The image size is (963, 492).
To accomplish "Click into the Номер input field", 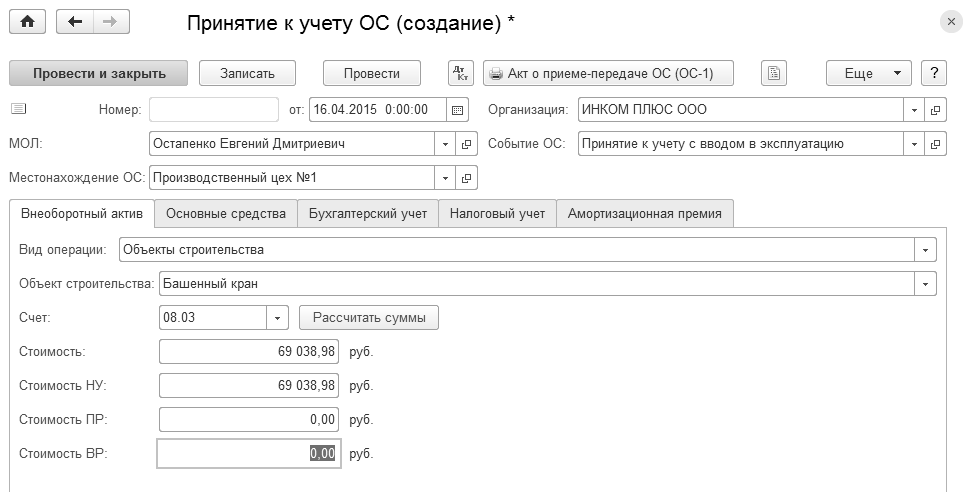I will click(214, 110).
